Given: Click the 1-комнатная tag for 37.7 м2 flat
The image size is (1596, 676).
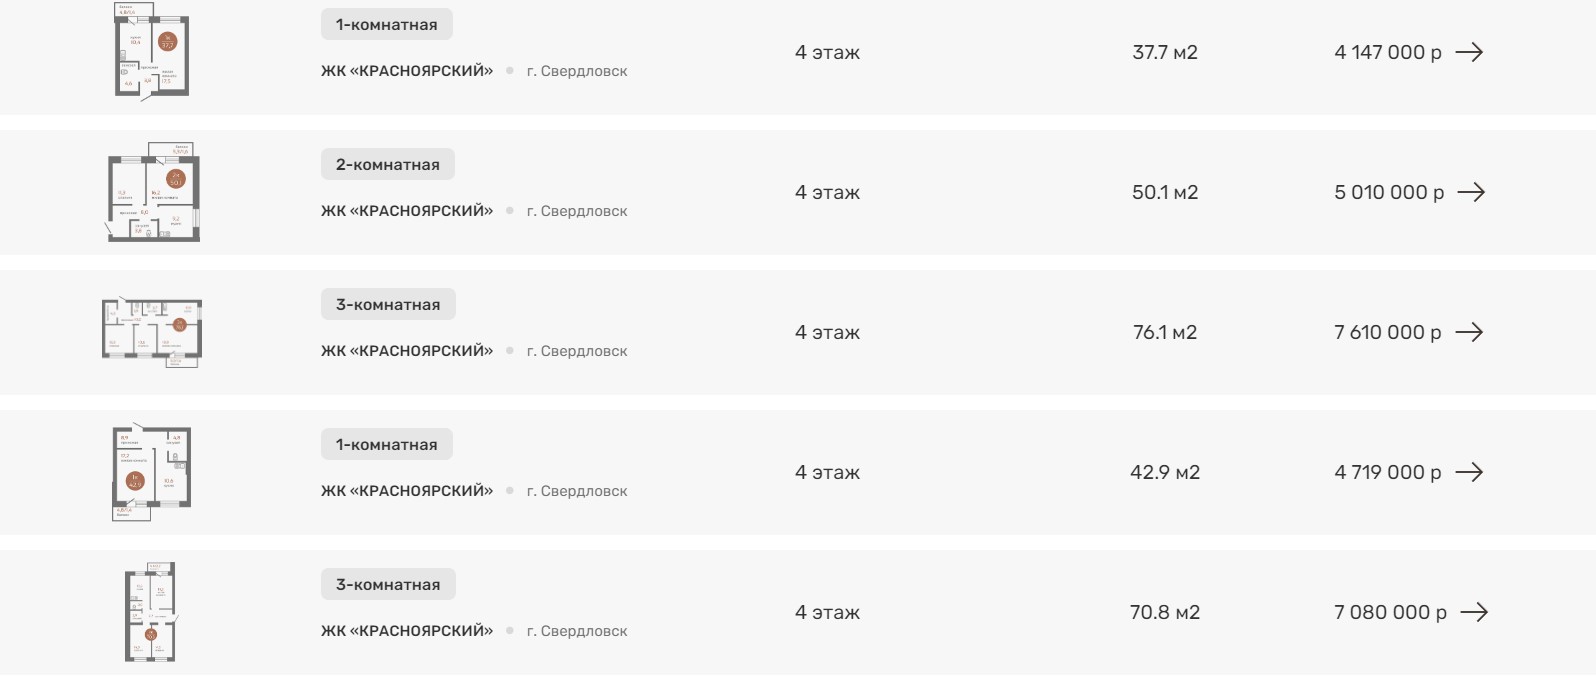Looking at the screenshot, I should click(387, 25).
